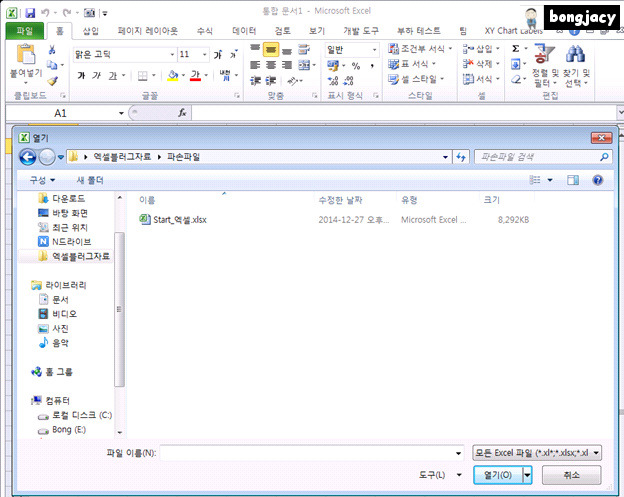Image resolution: width=624 pixels, height=497 pixels.
Task: Open the font name combo box
Action: click(x=125, y=54)
